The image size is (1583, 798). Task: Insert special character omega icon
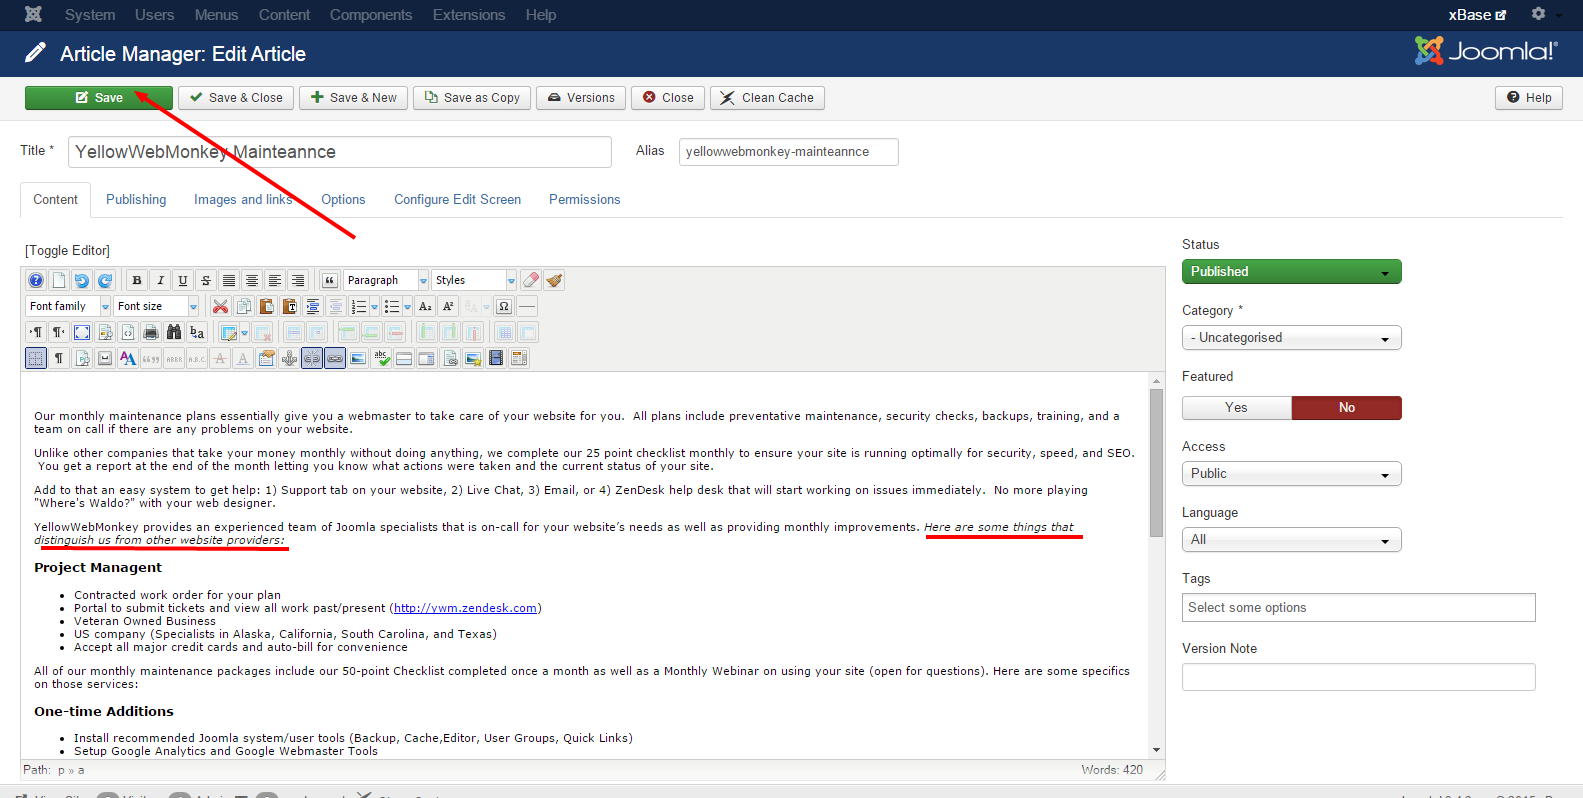pos(504,306)
